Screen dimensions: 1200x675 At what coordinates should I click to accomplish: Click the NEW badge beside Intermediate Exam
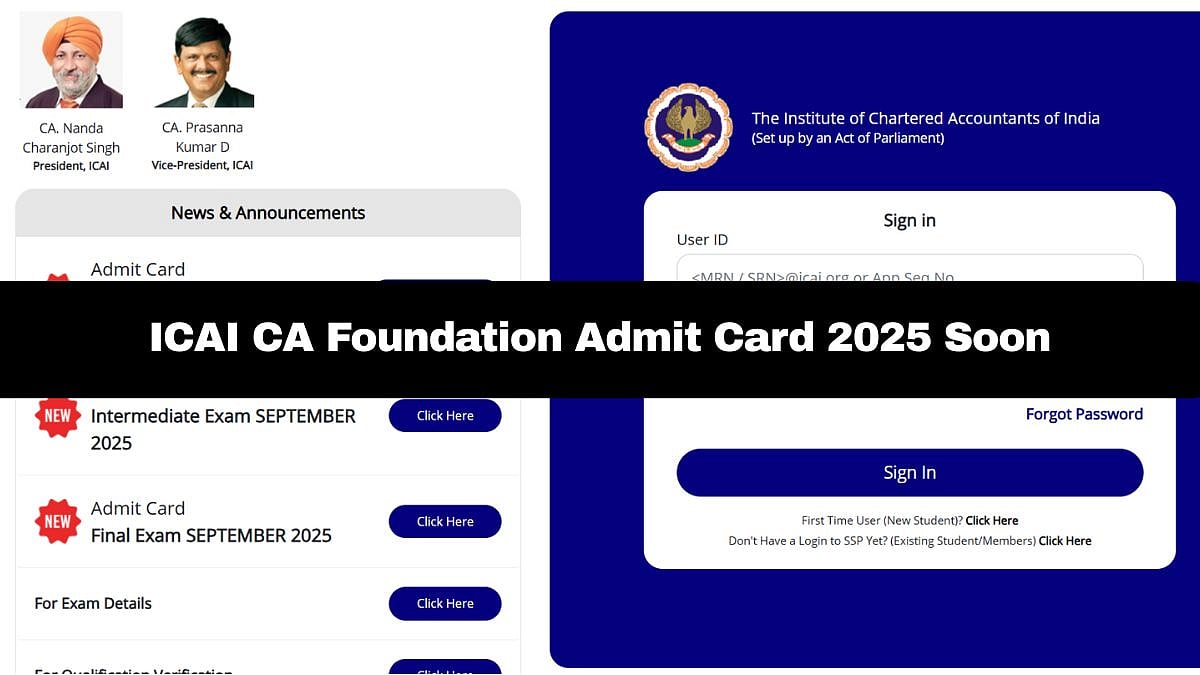(58, 416)
